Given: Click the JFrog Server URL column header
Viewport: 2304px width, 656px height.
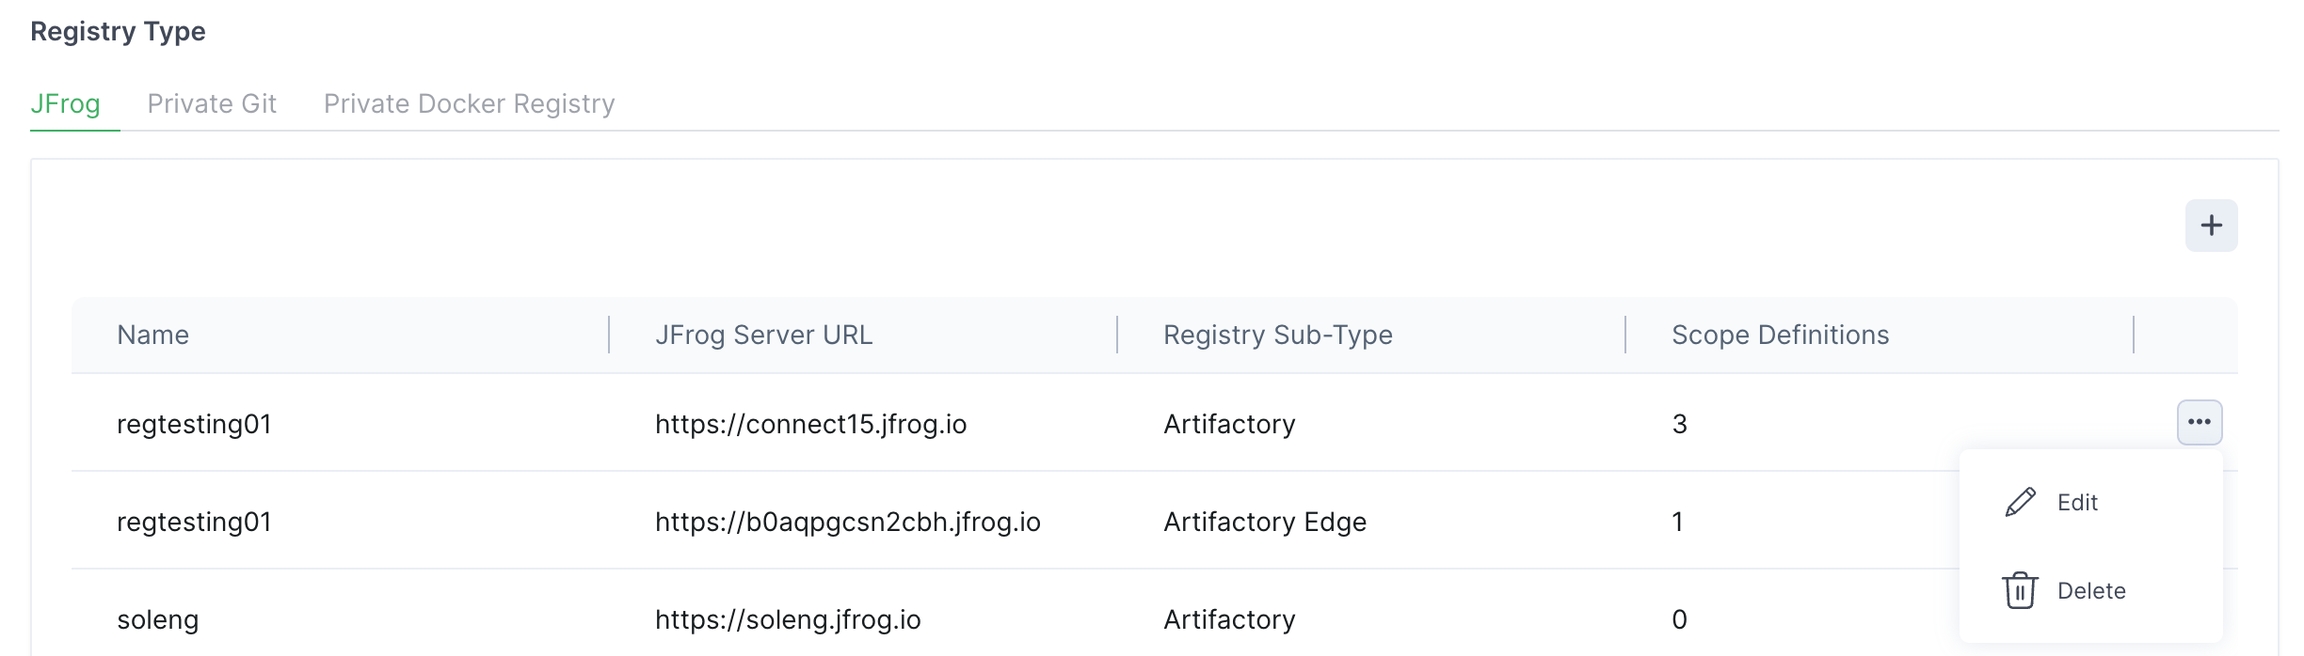Looking at the screenshot, I should point(763,335).
